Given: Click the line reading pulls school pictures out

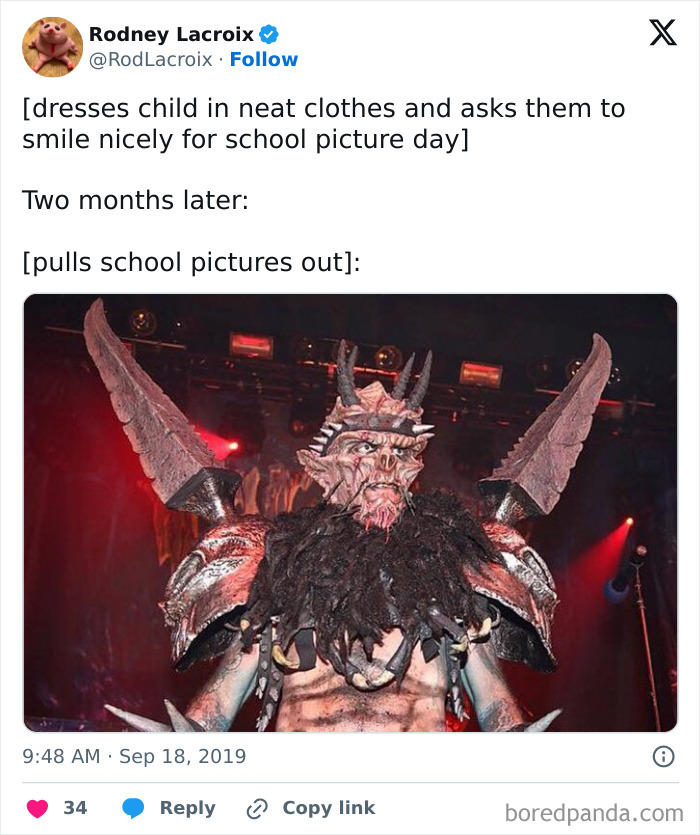Looking at the screenshot, I should click(x=190, y=261).
